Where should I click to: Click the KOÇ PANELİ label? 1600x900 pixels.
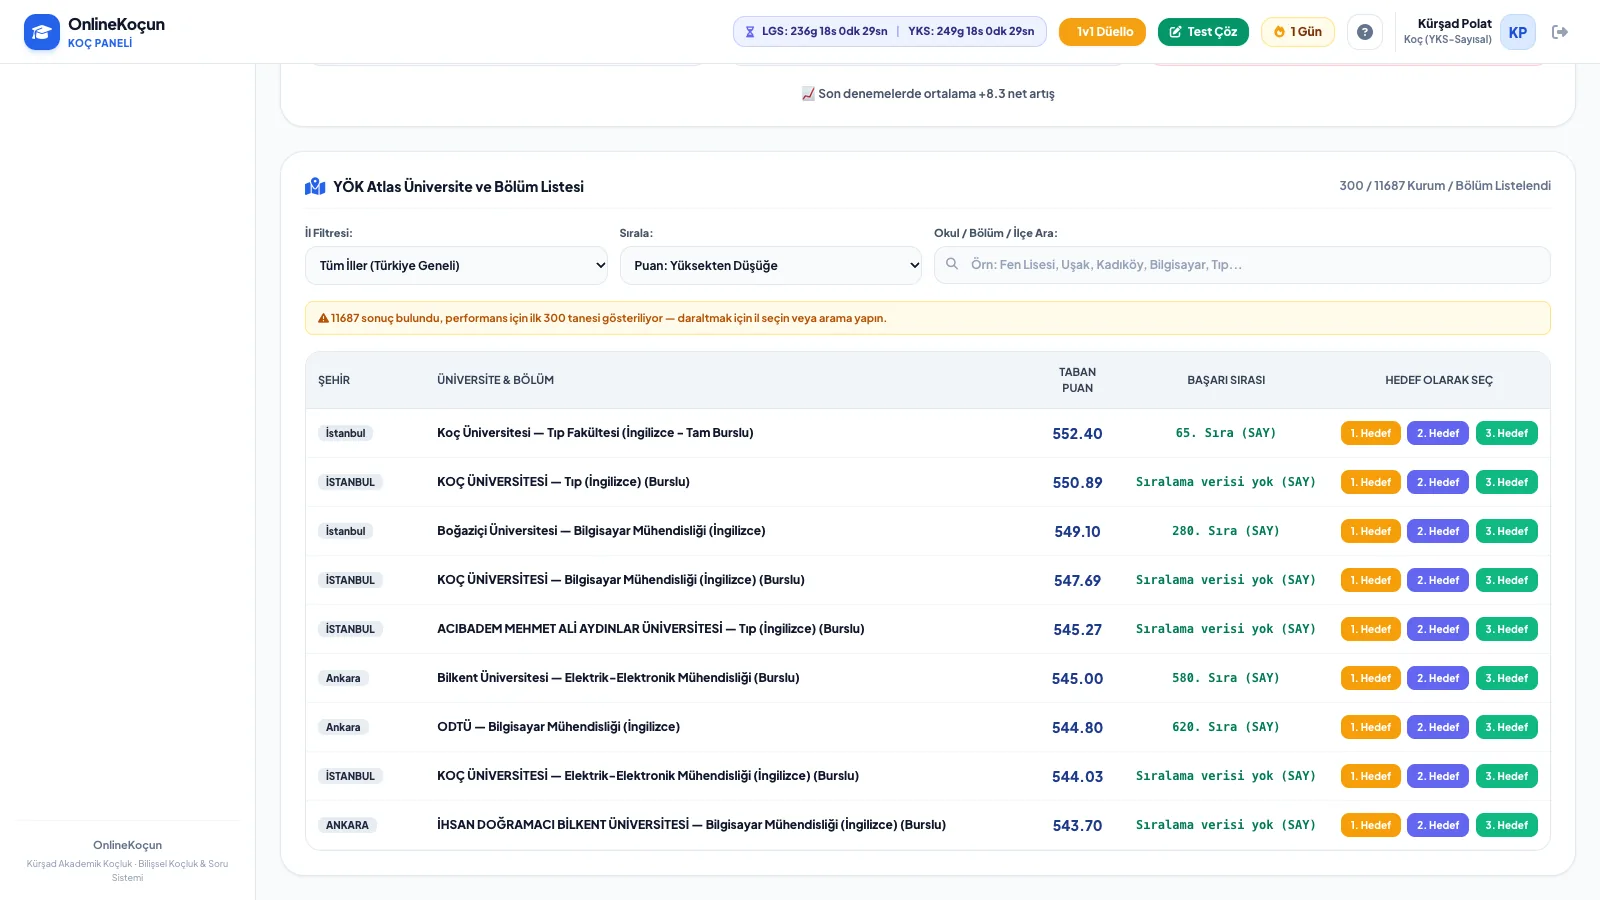pyautogui.click(x=100, y=43)
